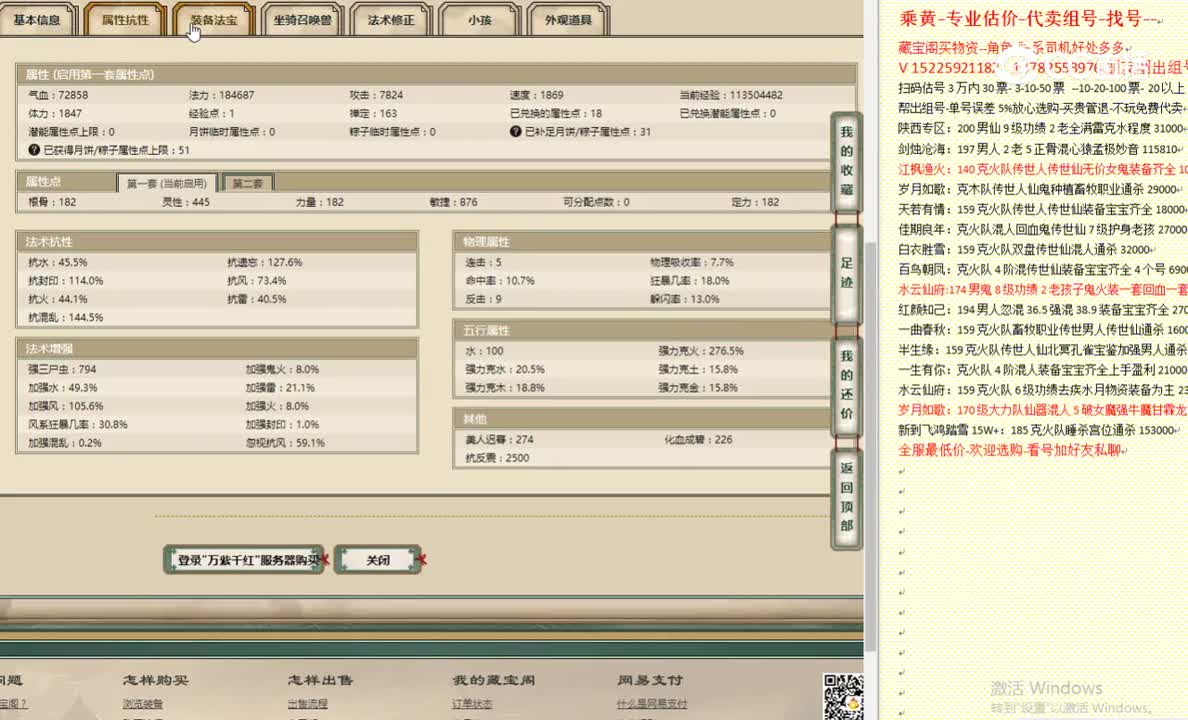
Task: Click the 当前经验: 113504482 entry
Action: [731, 95]
